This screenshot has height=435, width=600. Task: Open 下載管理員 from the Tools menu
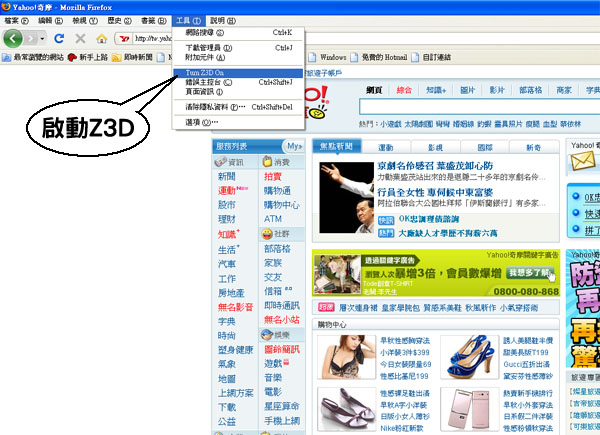tap(238, 48)
